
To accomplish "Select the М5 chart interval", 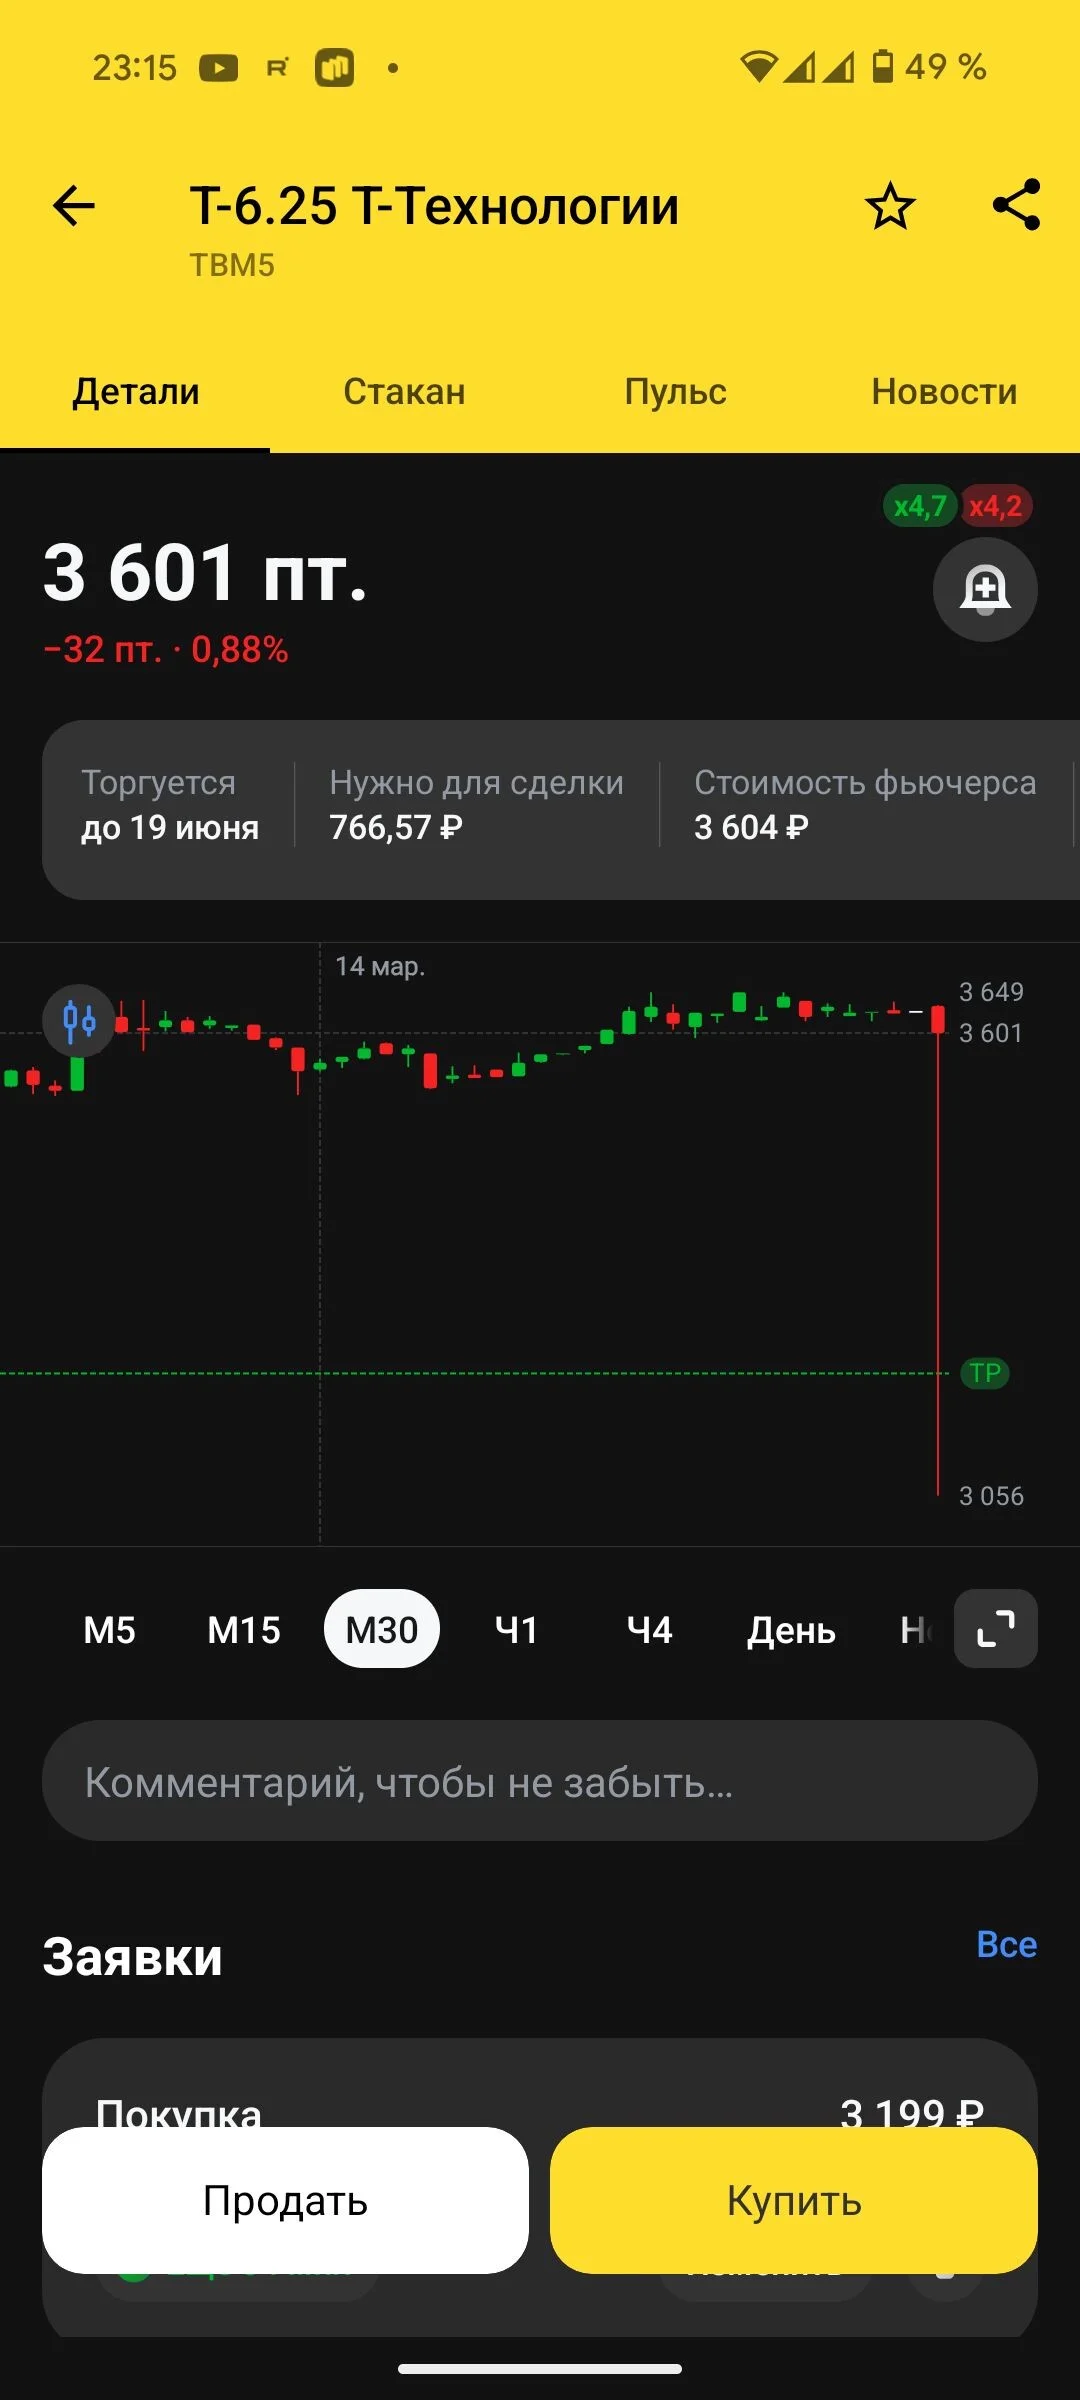I will click(109, 1630).
